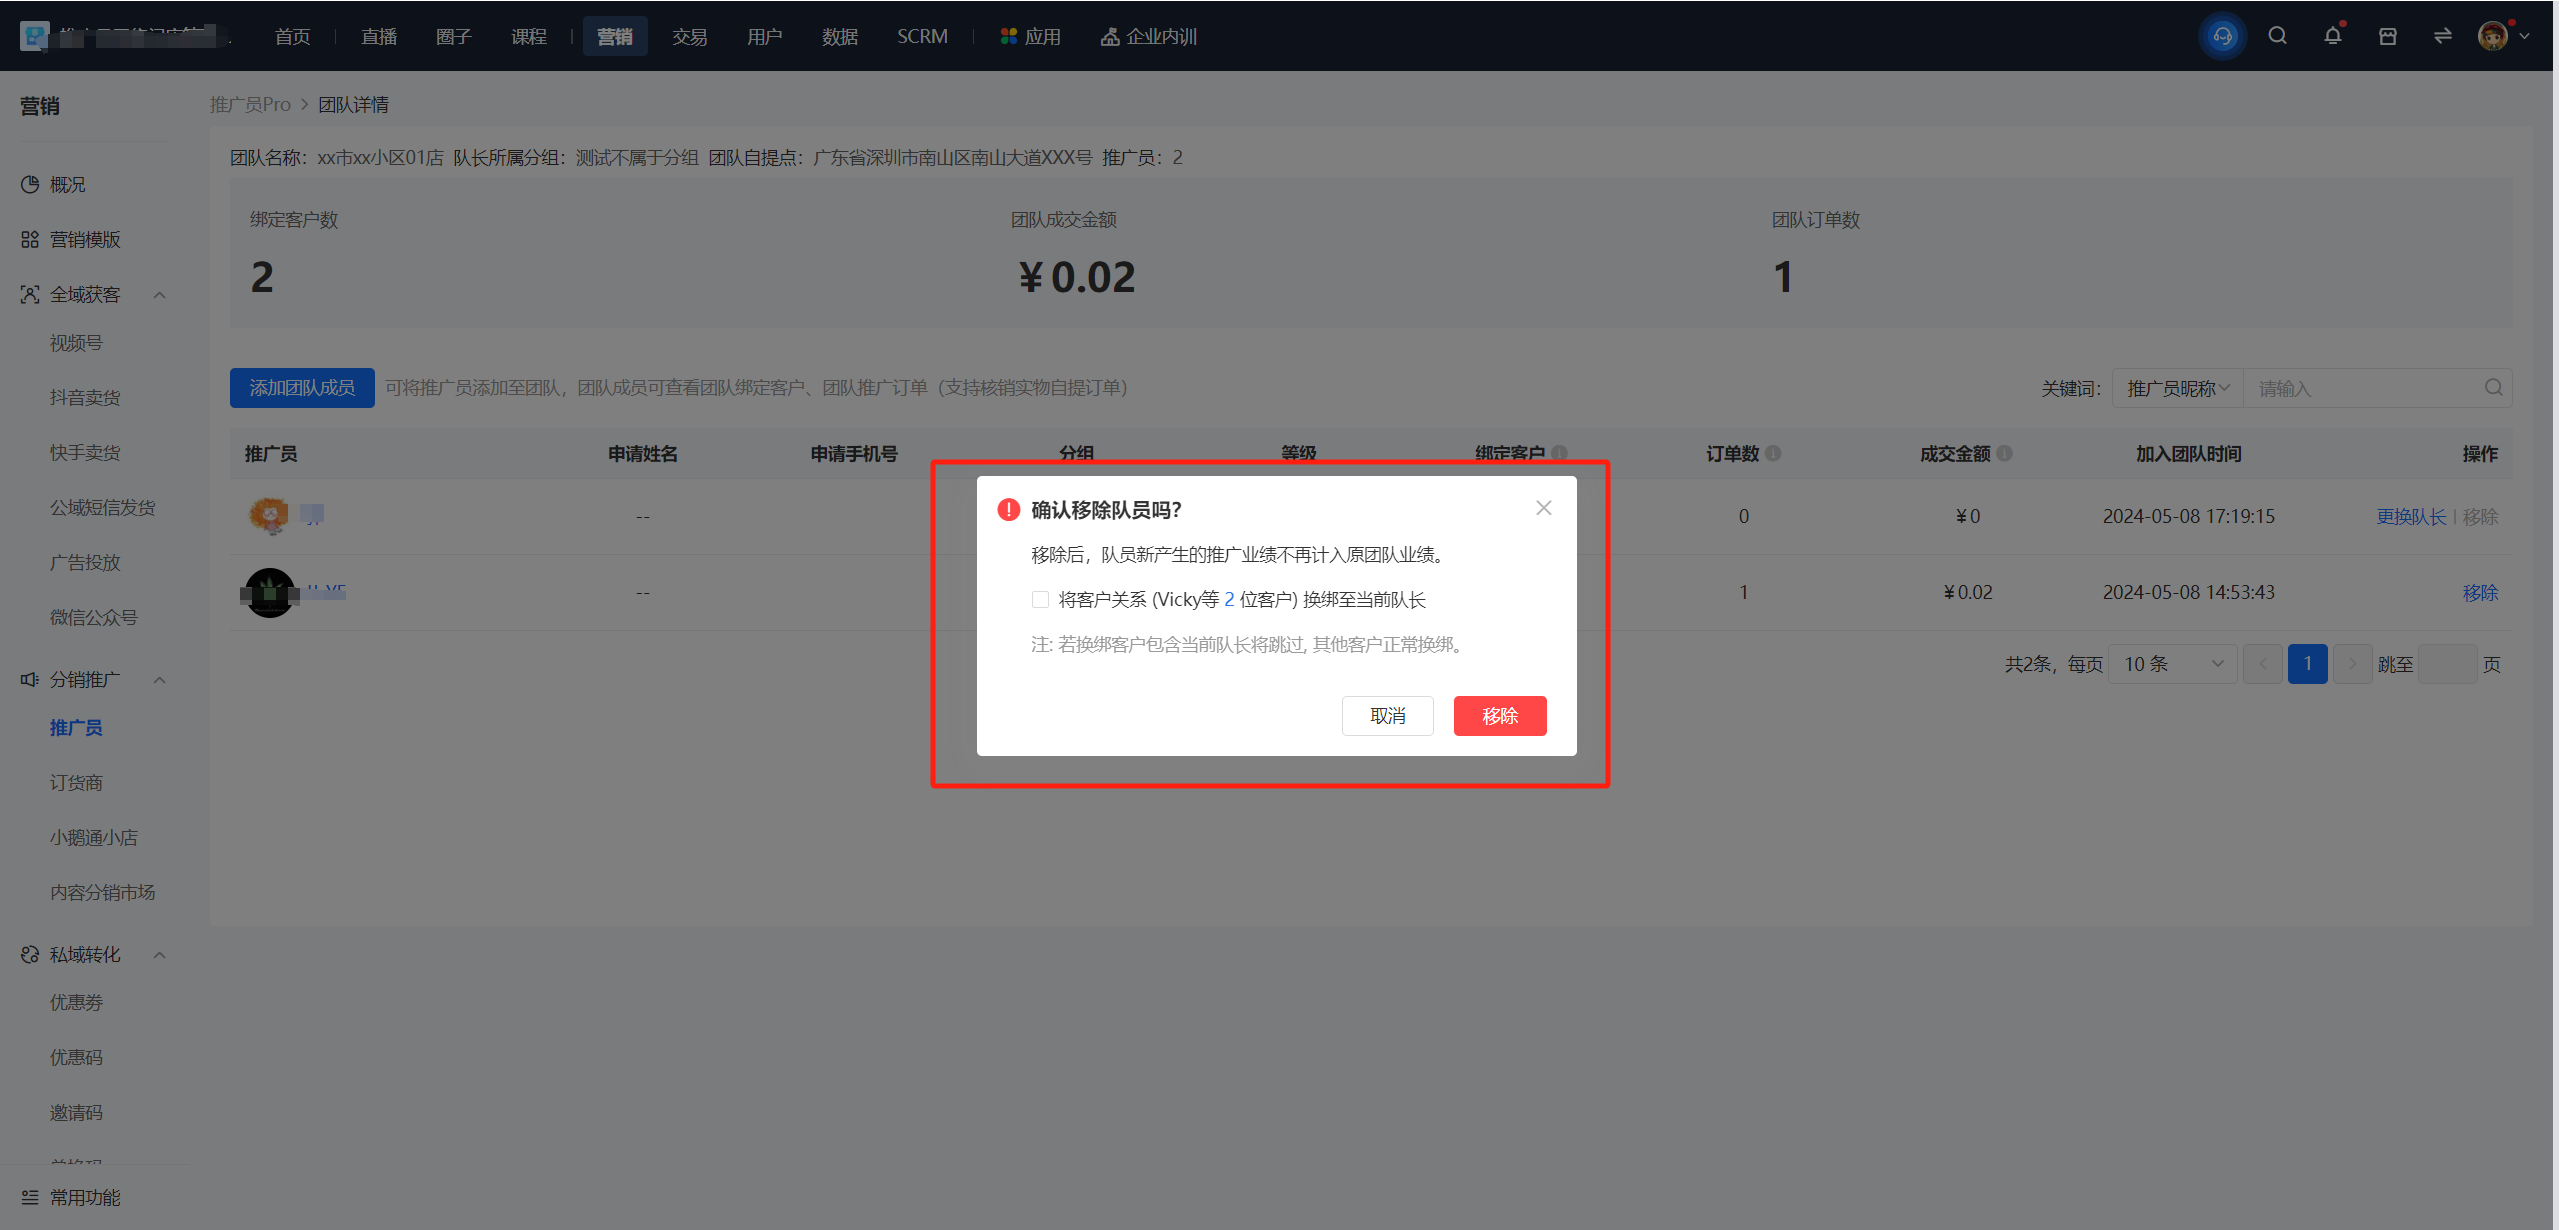Open the 推广员昵称 keyword dropdown
Screen dimensions: 2559x1230
coord(2178,388)
